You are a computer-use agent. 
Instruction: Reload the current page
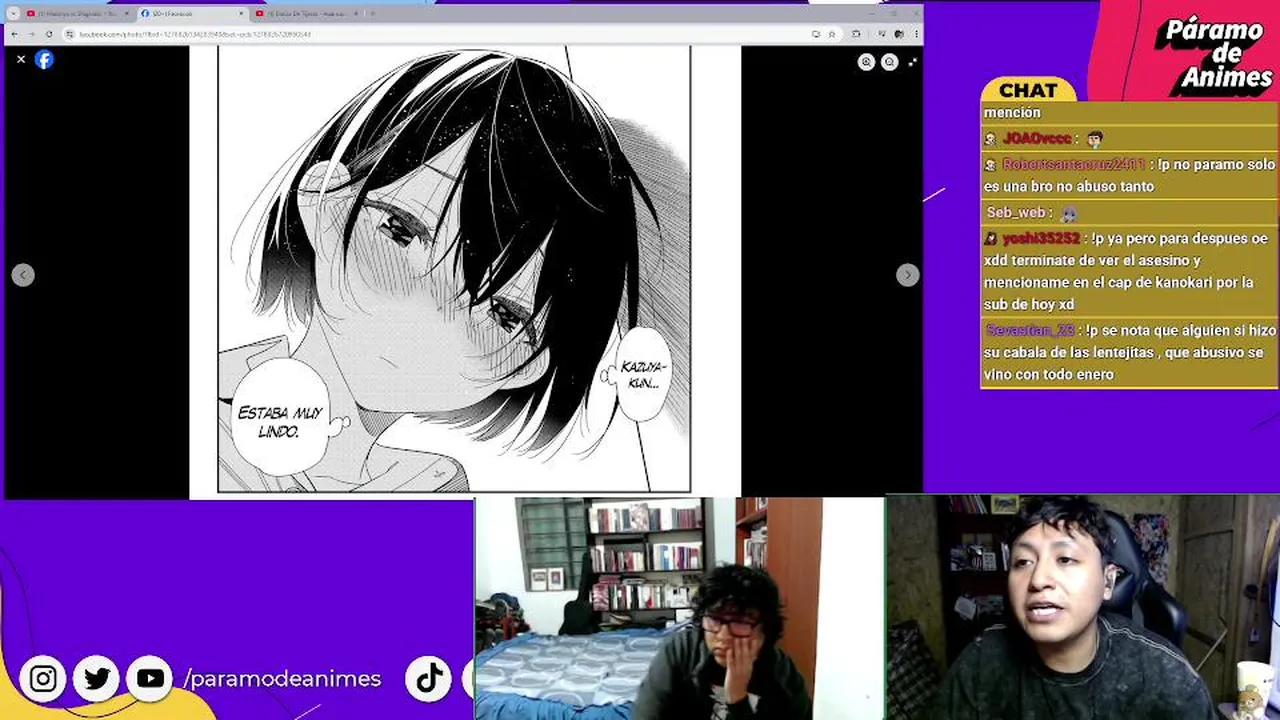tap(48, 34)
